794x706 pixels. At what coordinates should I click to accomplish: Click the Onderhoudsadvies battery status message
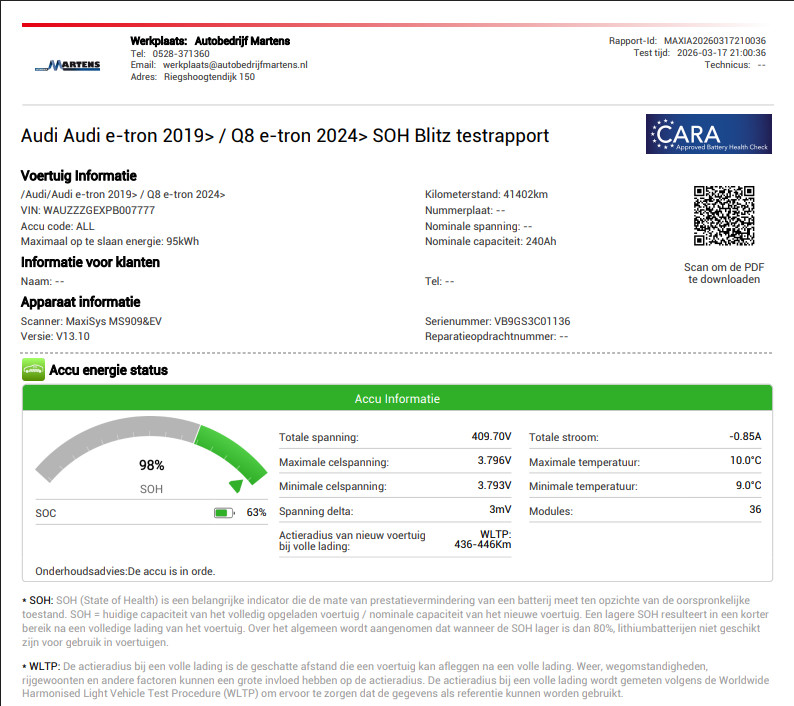click(125, 571)
